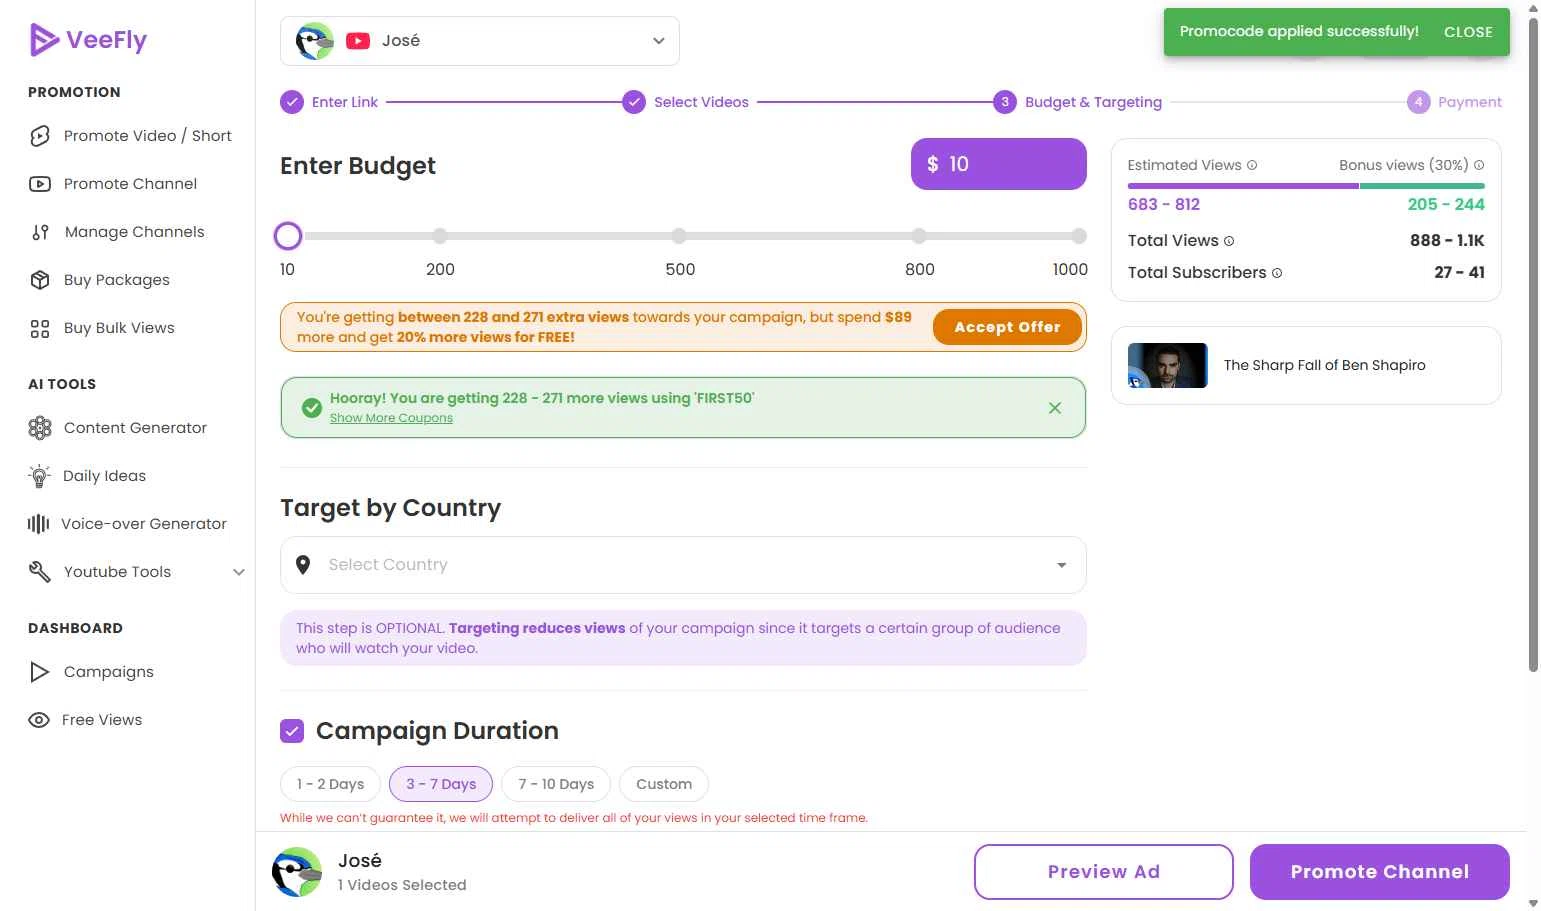
Task: Click the location pin icon in country field
Action: (x=303, y=565)
